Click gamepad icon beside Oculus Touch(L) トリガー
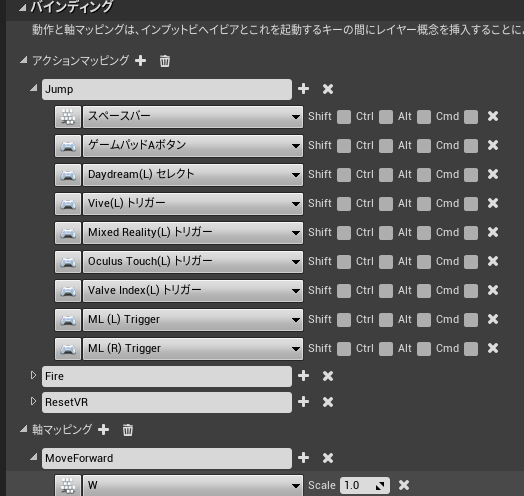 tap(68, 262)
